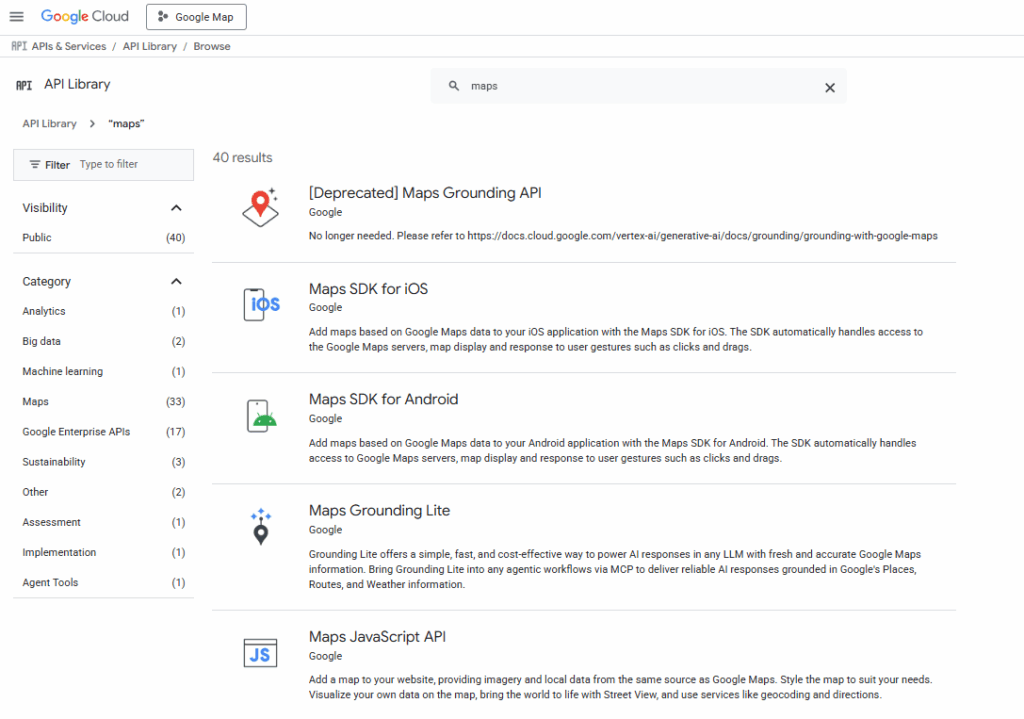Image resolution: width=1024 pixels, height=719 pixels.
Task: Filter by Public visibility
Action: pos(37,238)
